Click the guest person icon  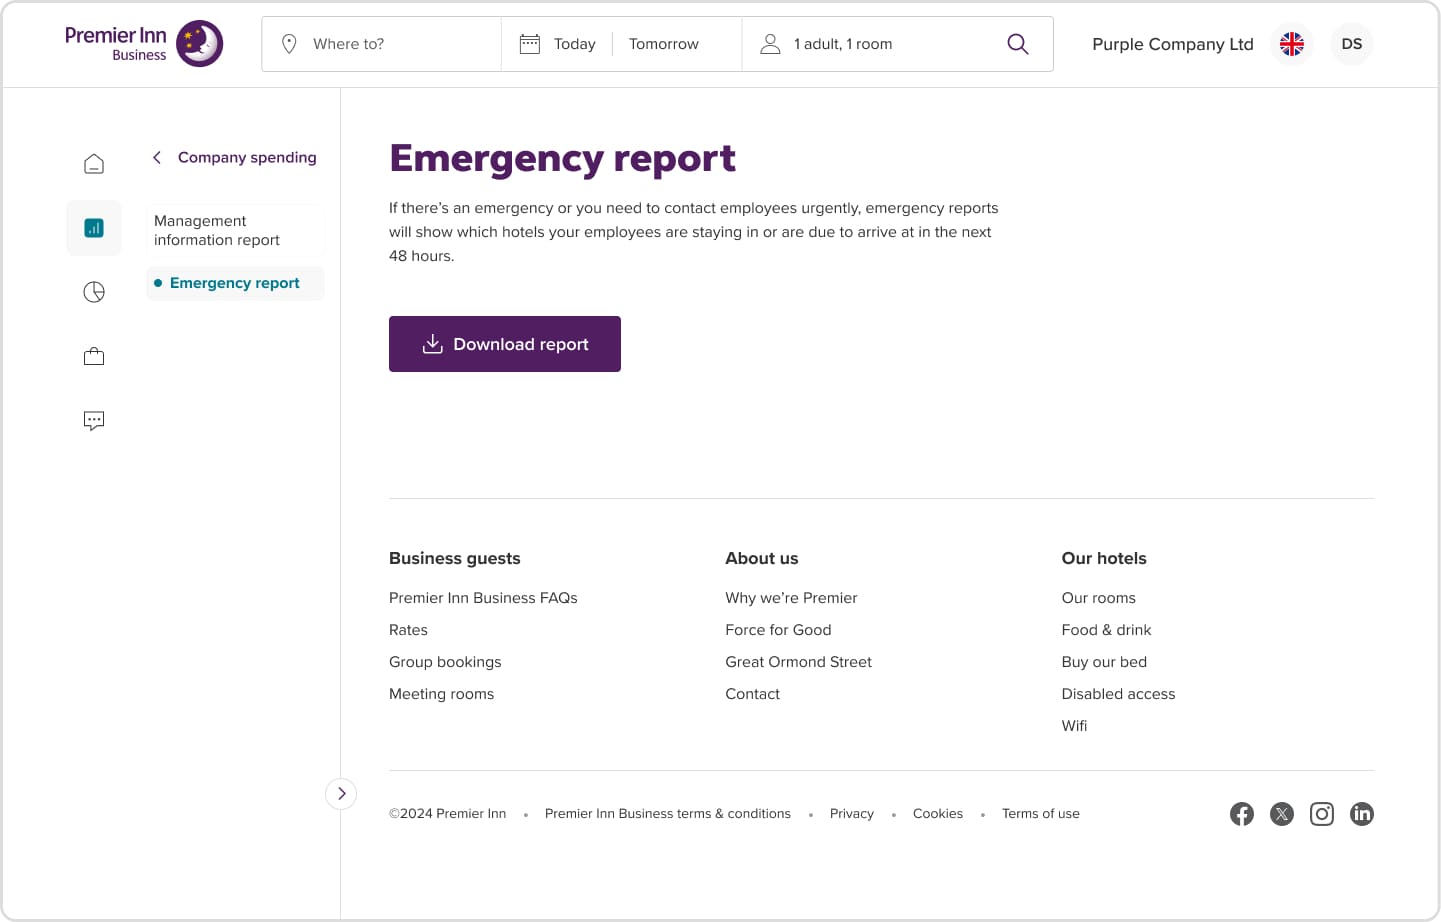(x=770, y=44)
